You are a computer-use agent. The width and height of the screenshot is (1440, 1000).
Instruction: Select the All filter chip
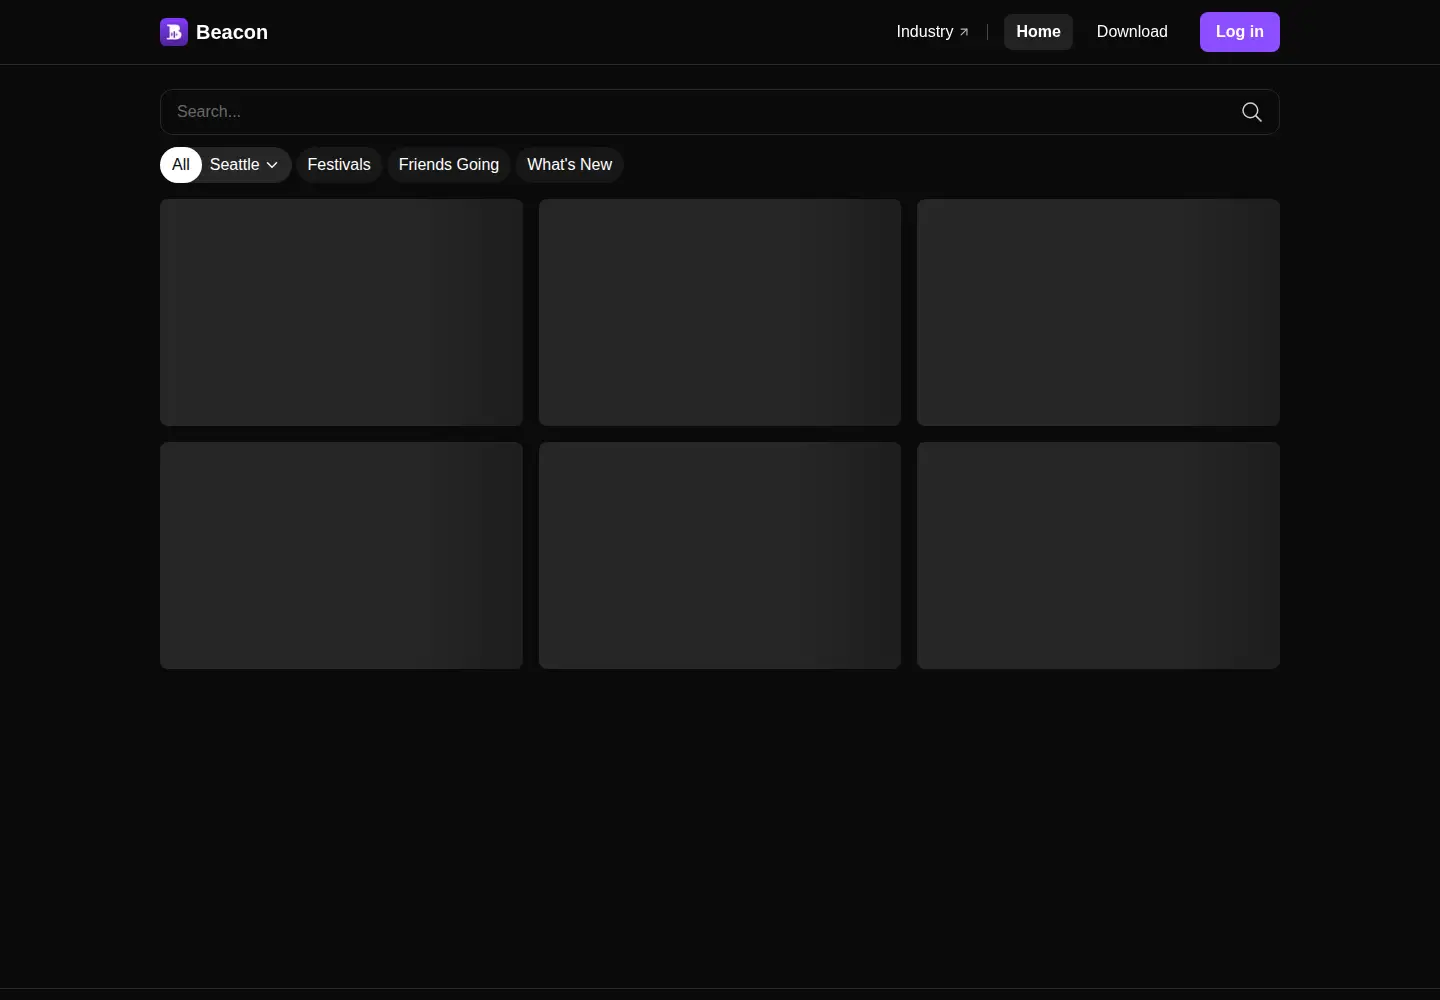pyautogui.click(x=181, y=165)
